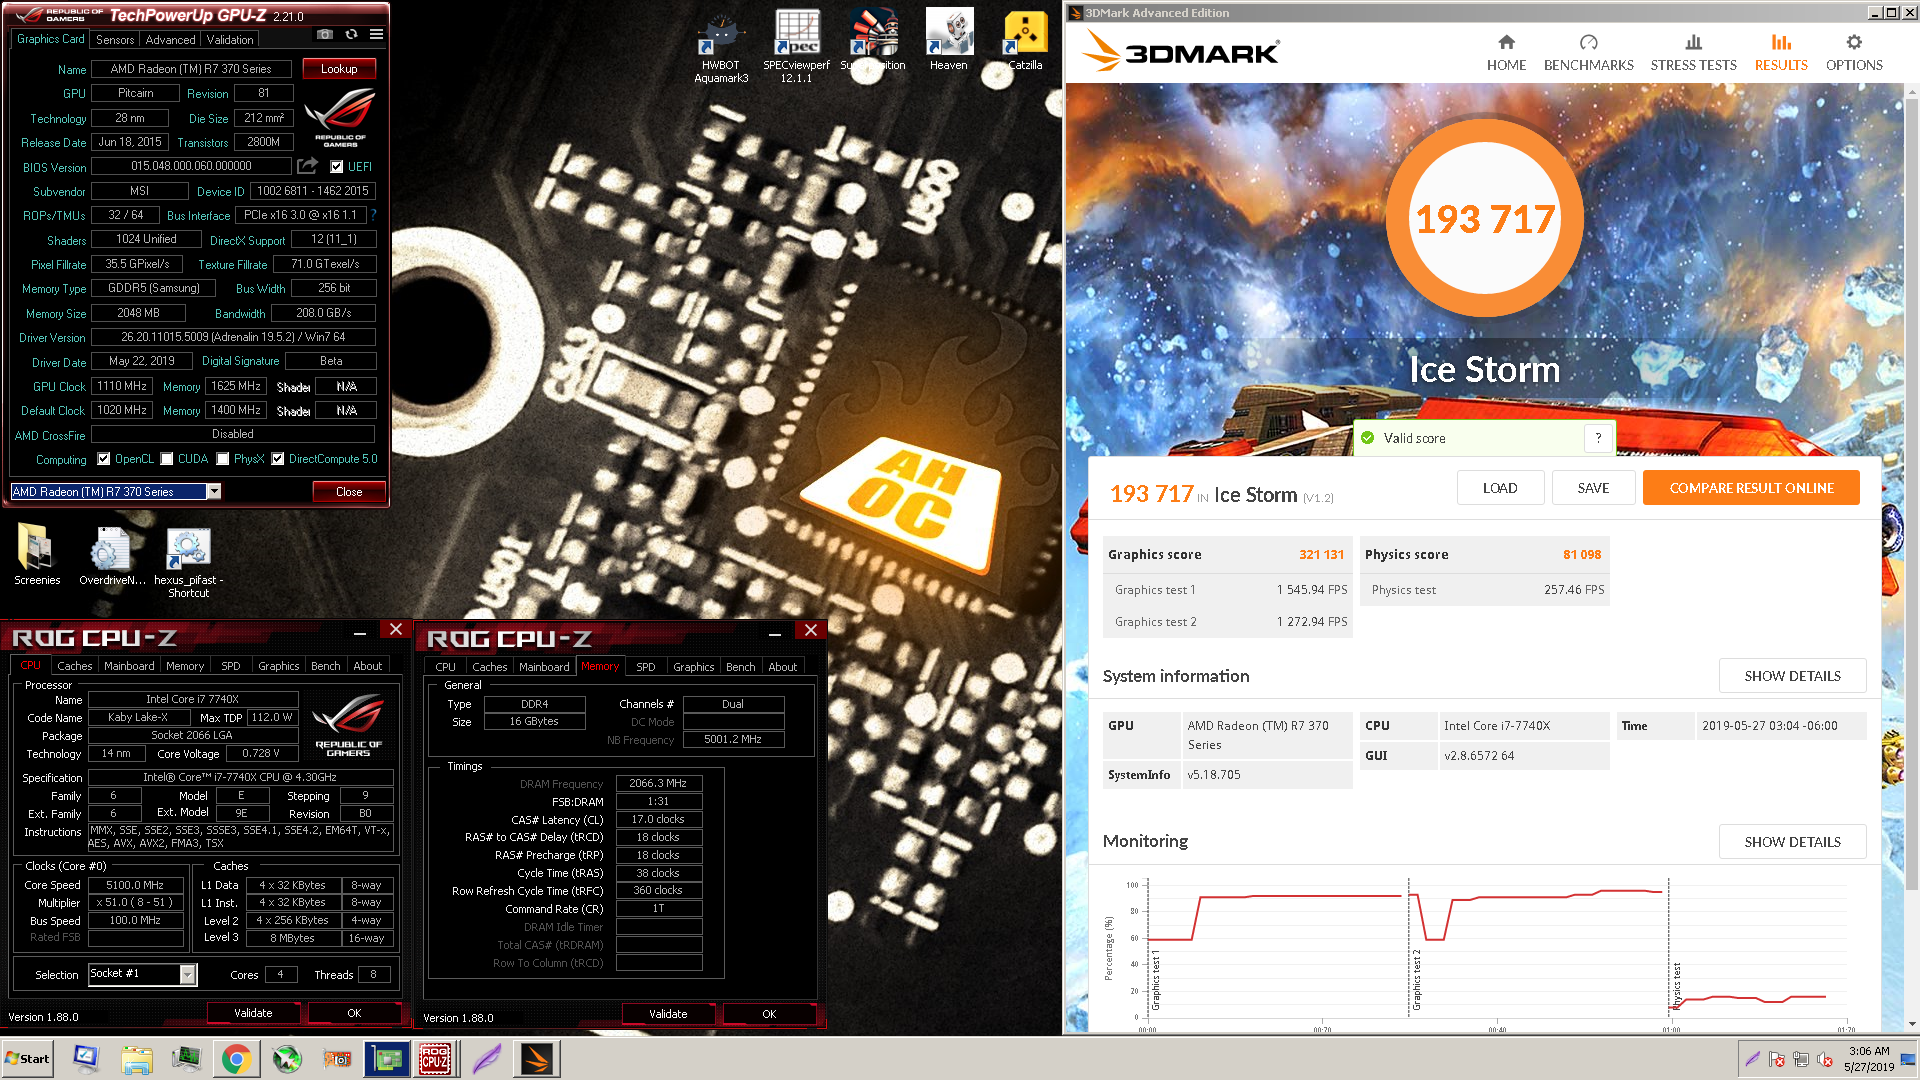Click the BIOS export share icon
Image resolution: width=1920 pixels, height=1080 pixels.
308,166
